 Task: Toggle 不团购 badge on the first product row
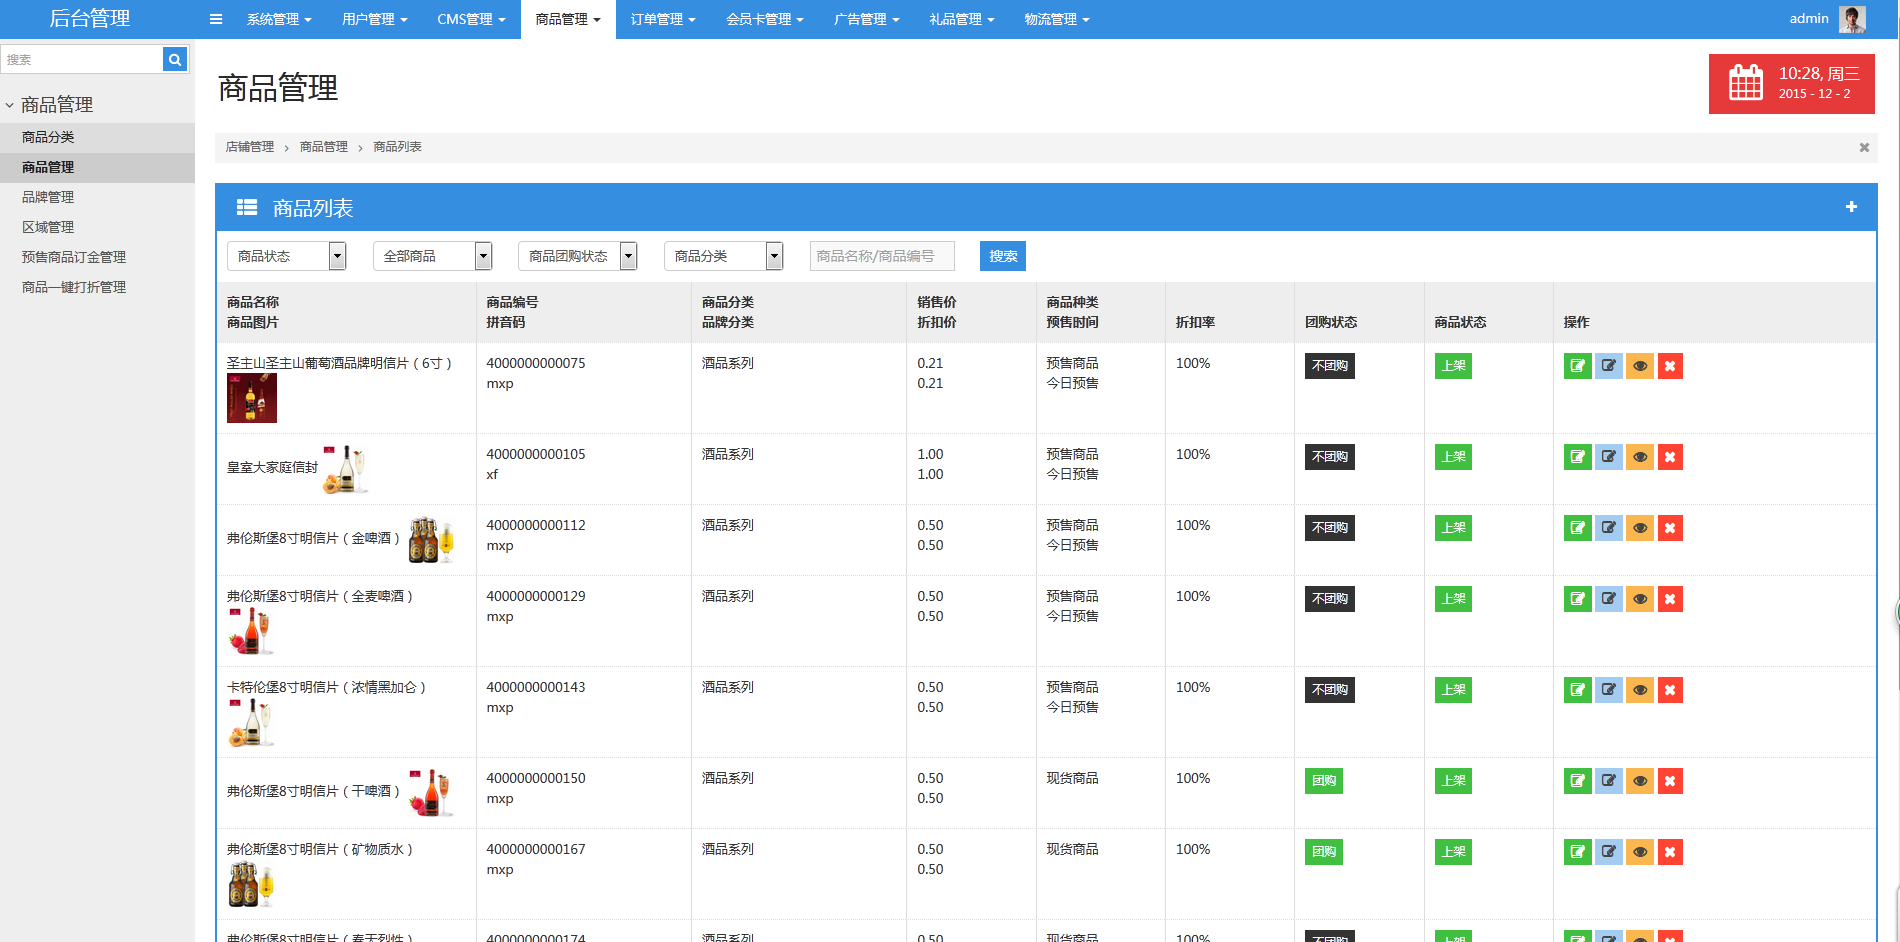[1329, 366]
